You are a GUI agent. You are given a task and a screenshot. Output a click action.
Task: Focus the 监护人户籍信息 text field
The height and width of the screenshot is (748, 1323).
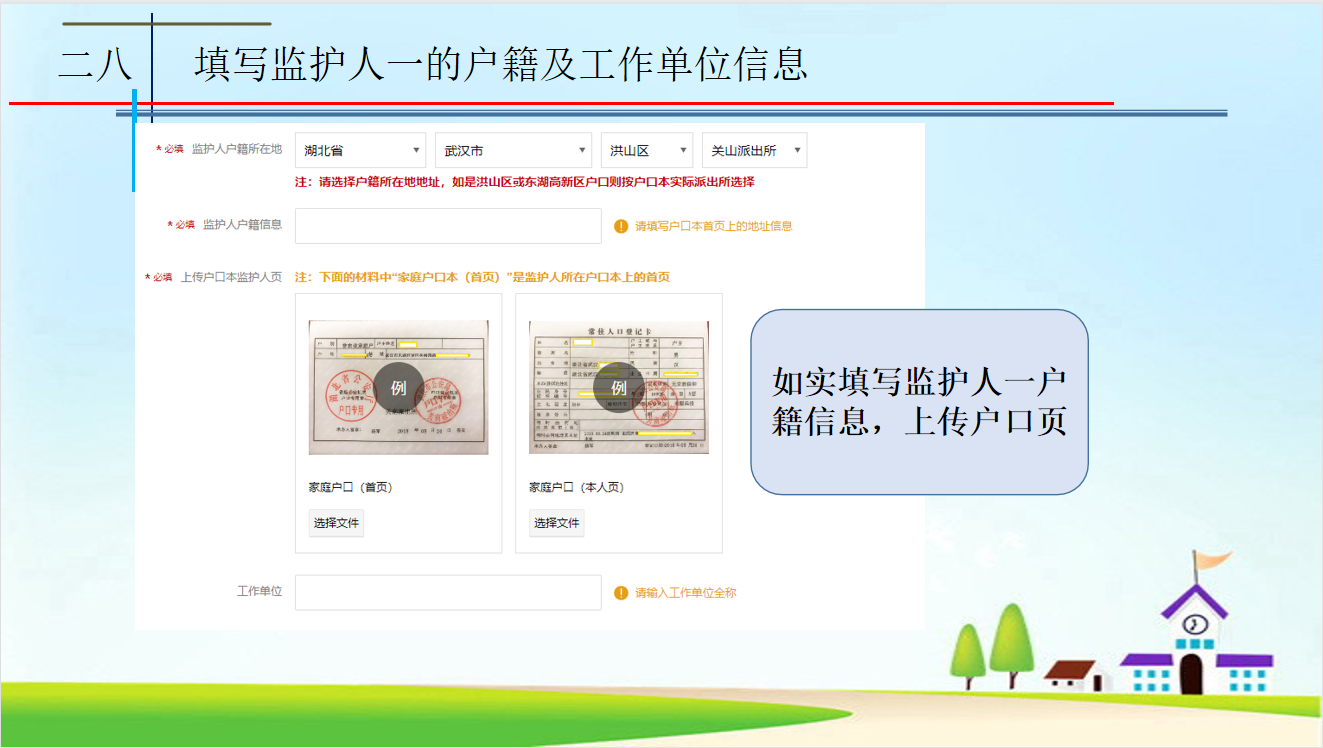click(448, 226)
